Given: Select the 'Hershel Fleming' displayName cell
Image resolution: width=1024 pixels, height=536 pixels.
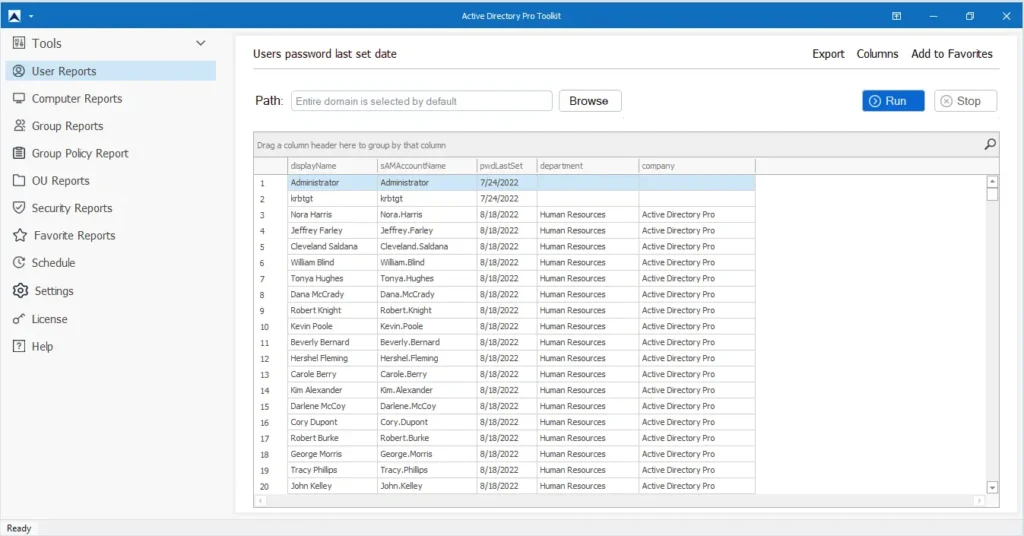Looking at the screenshot, I should [332, 358].
